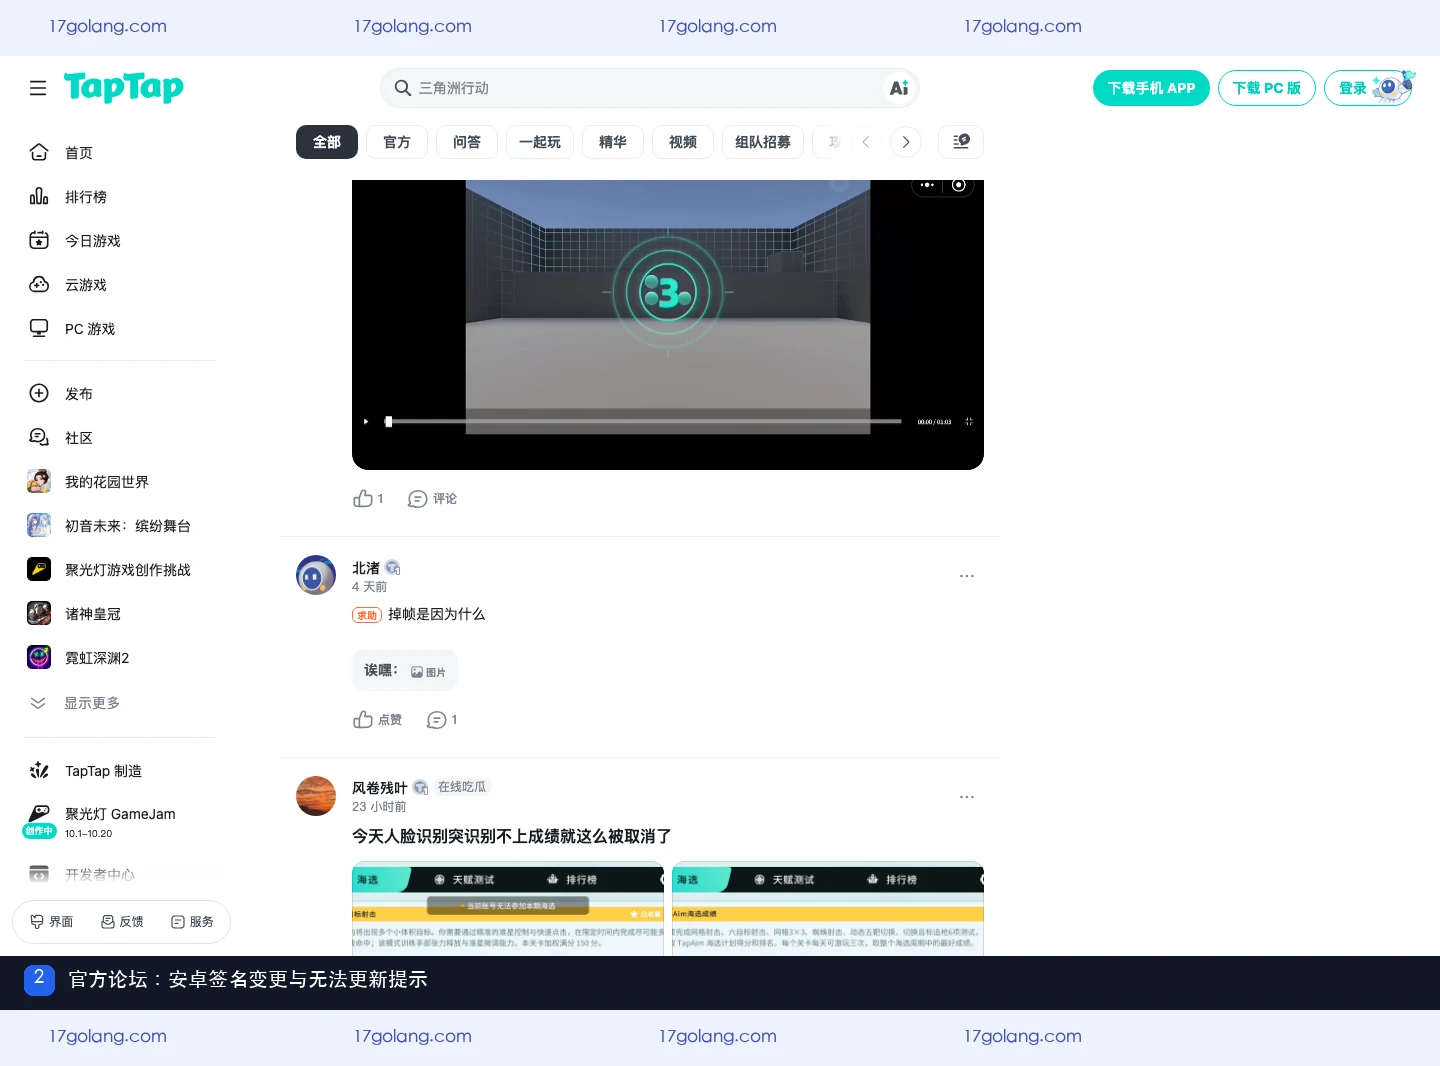Click the search magnifier icon
Image resolution: width=1440 pixels, height=1066 pixels.
tap(403, 88)
